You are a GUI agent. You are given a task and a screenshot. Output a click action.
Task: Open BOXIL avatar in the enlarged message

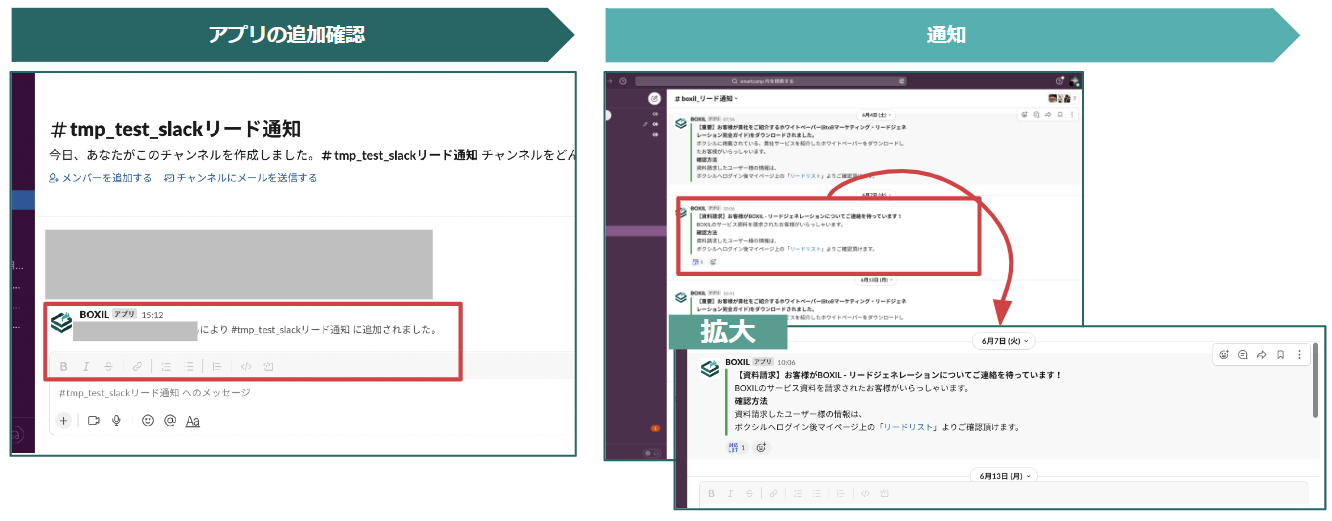click(709, 368)
